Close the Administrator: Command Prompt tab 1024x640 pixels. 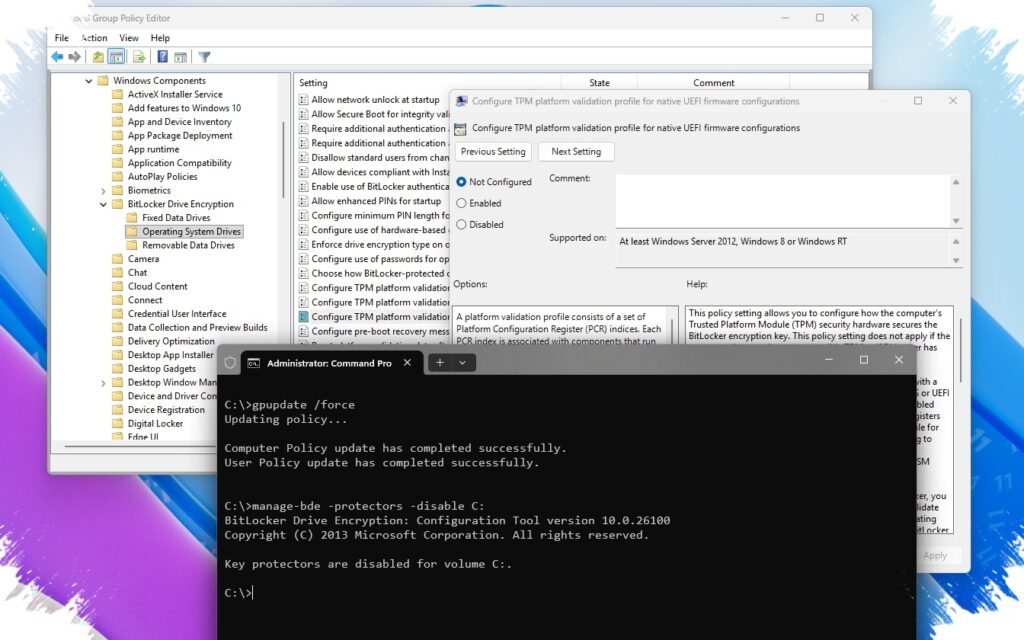(x=408, y=362)
